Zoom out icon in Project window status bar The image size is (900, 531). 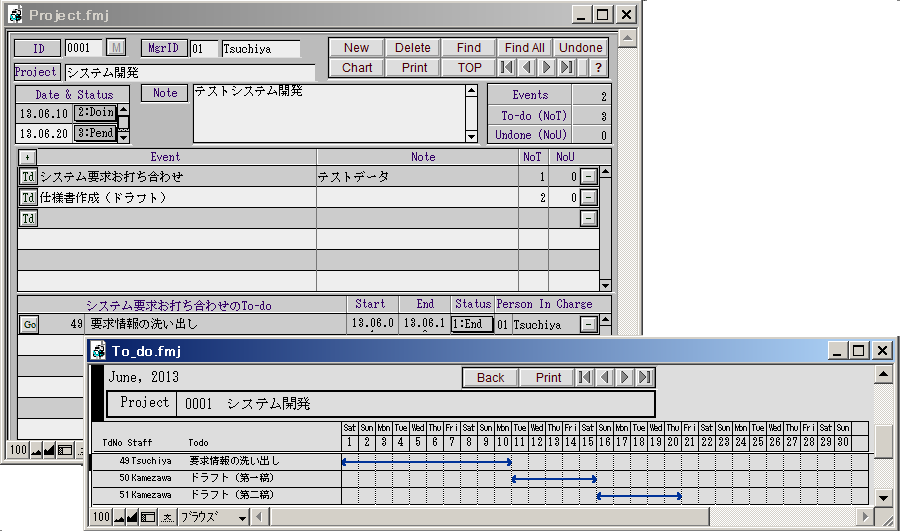tap(36, 450)
